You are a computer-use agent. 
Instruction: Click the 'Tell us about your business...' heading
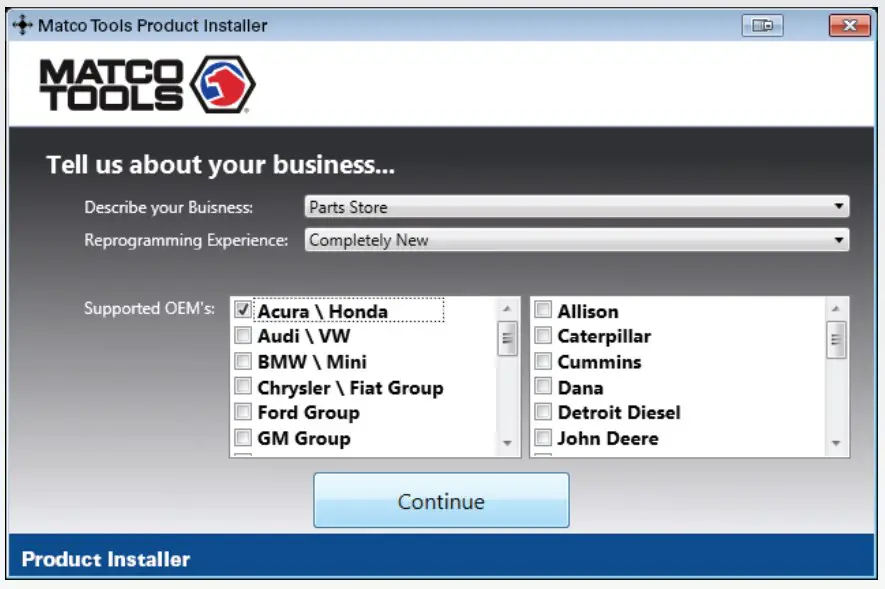point(220,165)
